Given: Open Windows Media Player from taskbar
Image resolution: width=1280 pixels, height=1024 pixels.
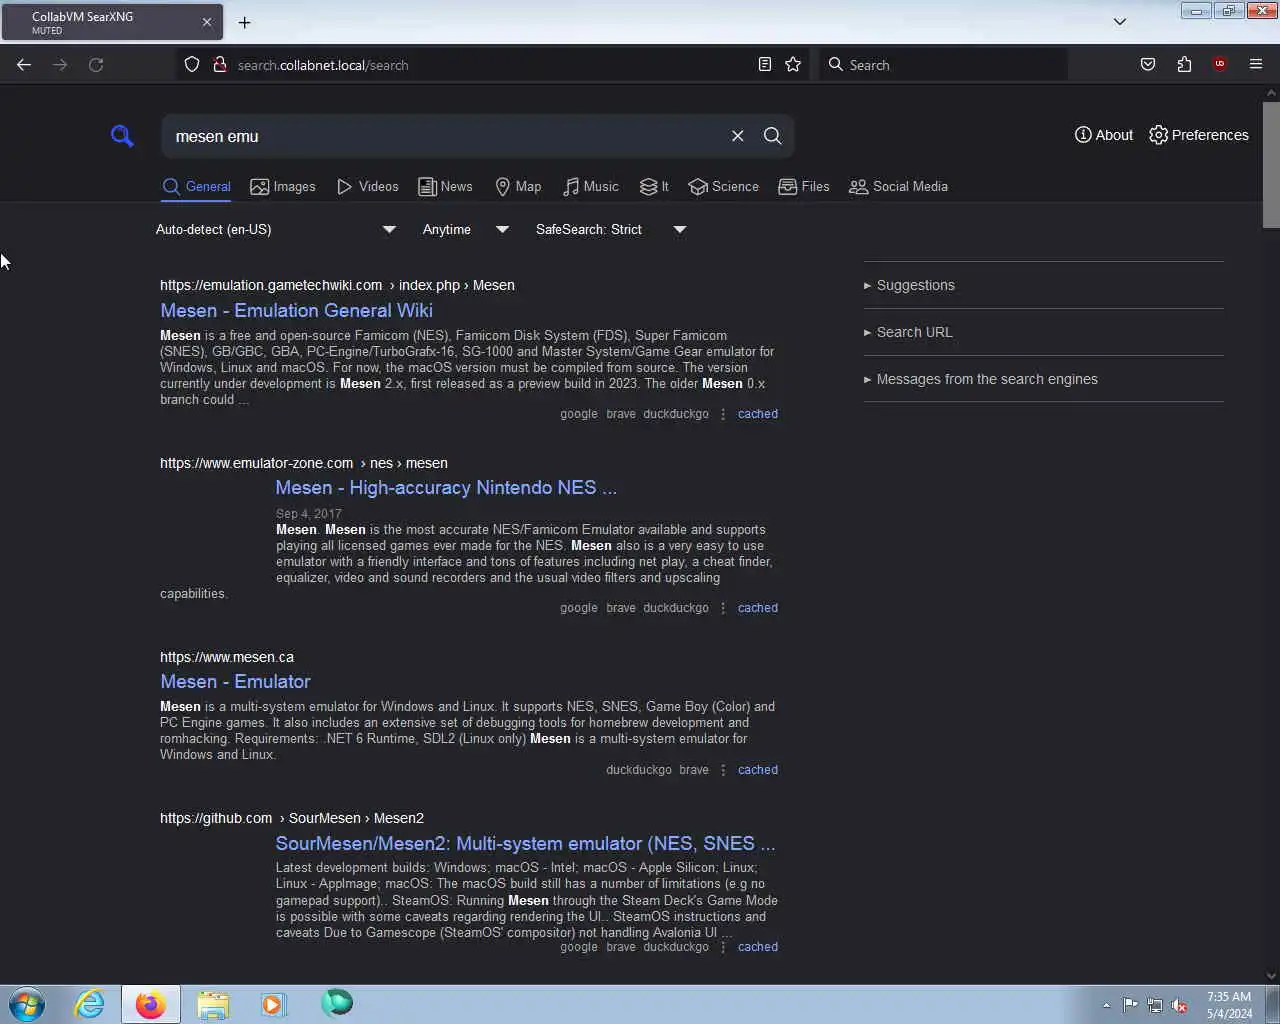Looking at the screenshot, I should point(273,1004).
